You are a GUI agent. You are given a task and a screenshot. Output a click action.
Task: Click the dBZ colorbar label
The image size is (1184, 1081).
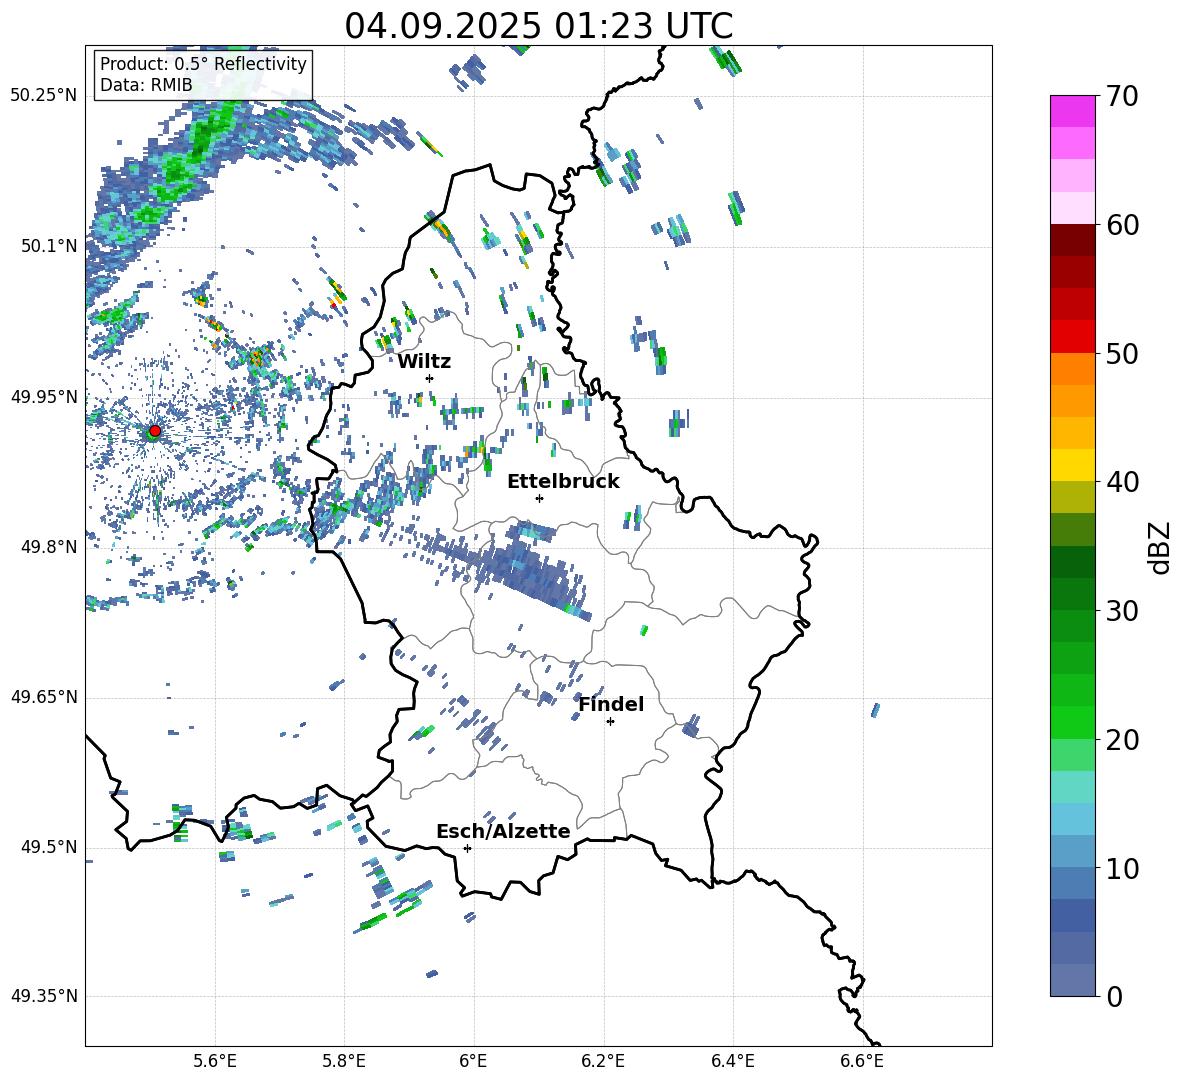[x=1159, y=547]
